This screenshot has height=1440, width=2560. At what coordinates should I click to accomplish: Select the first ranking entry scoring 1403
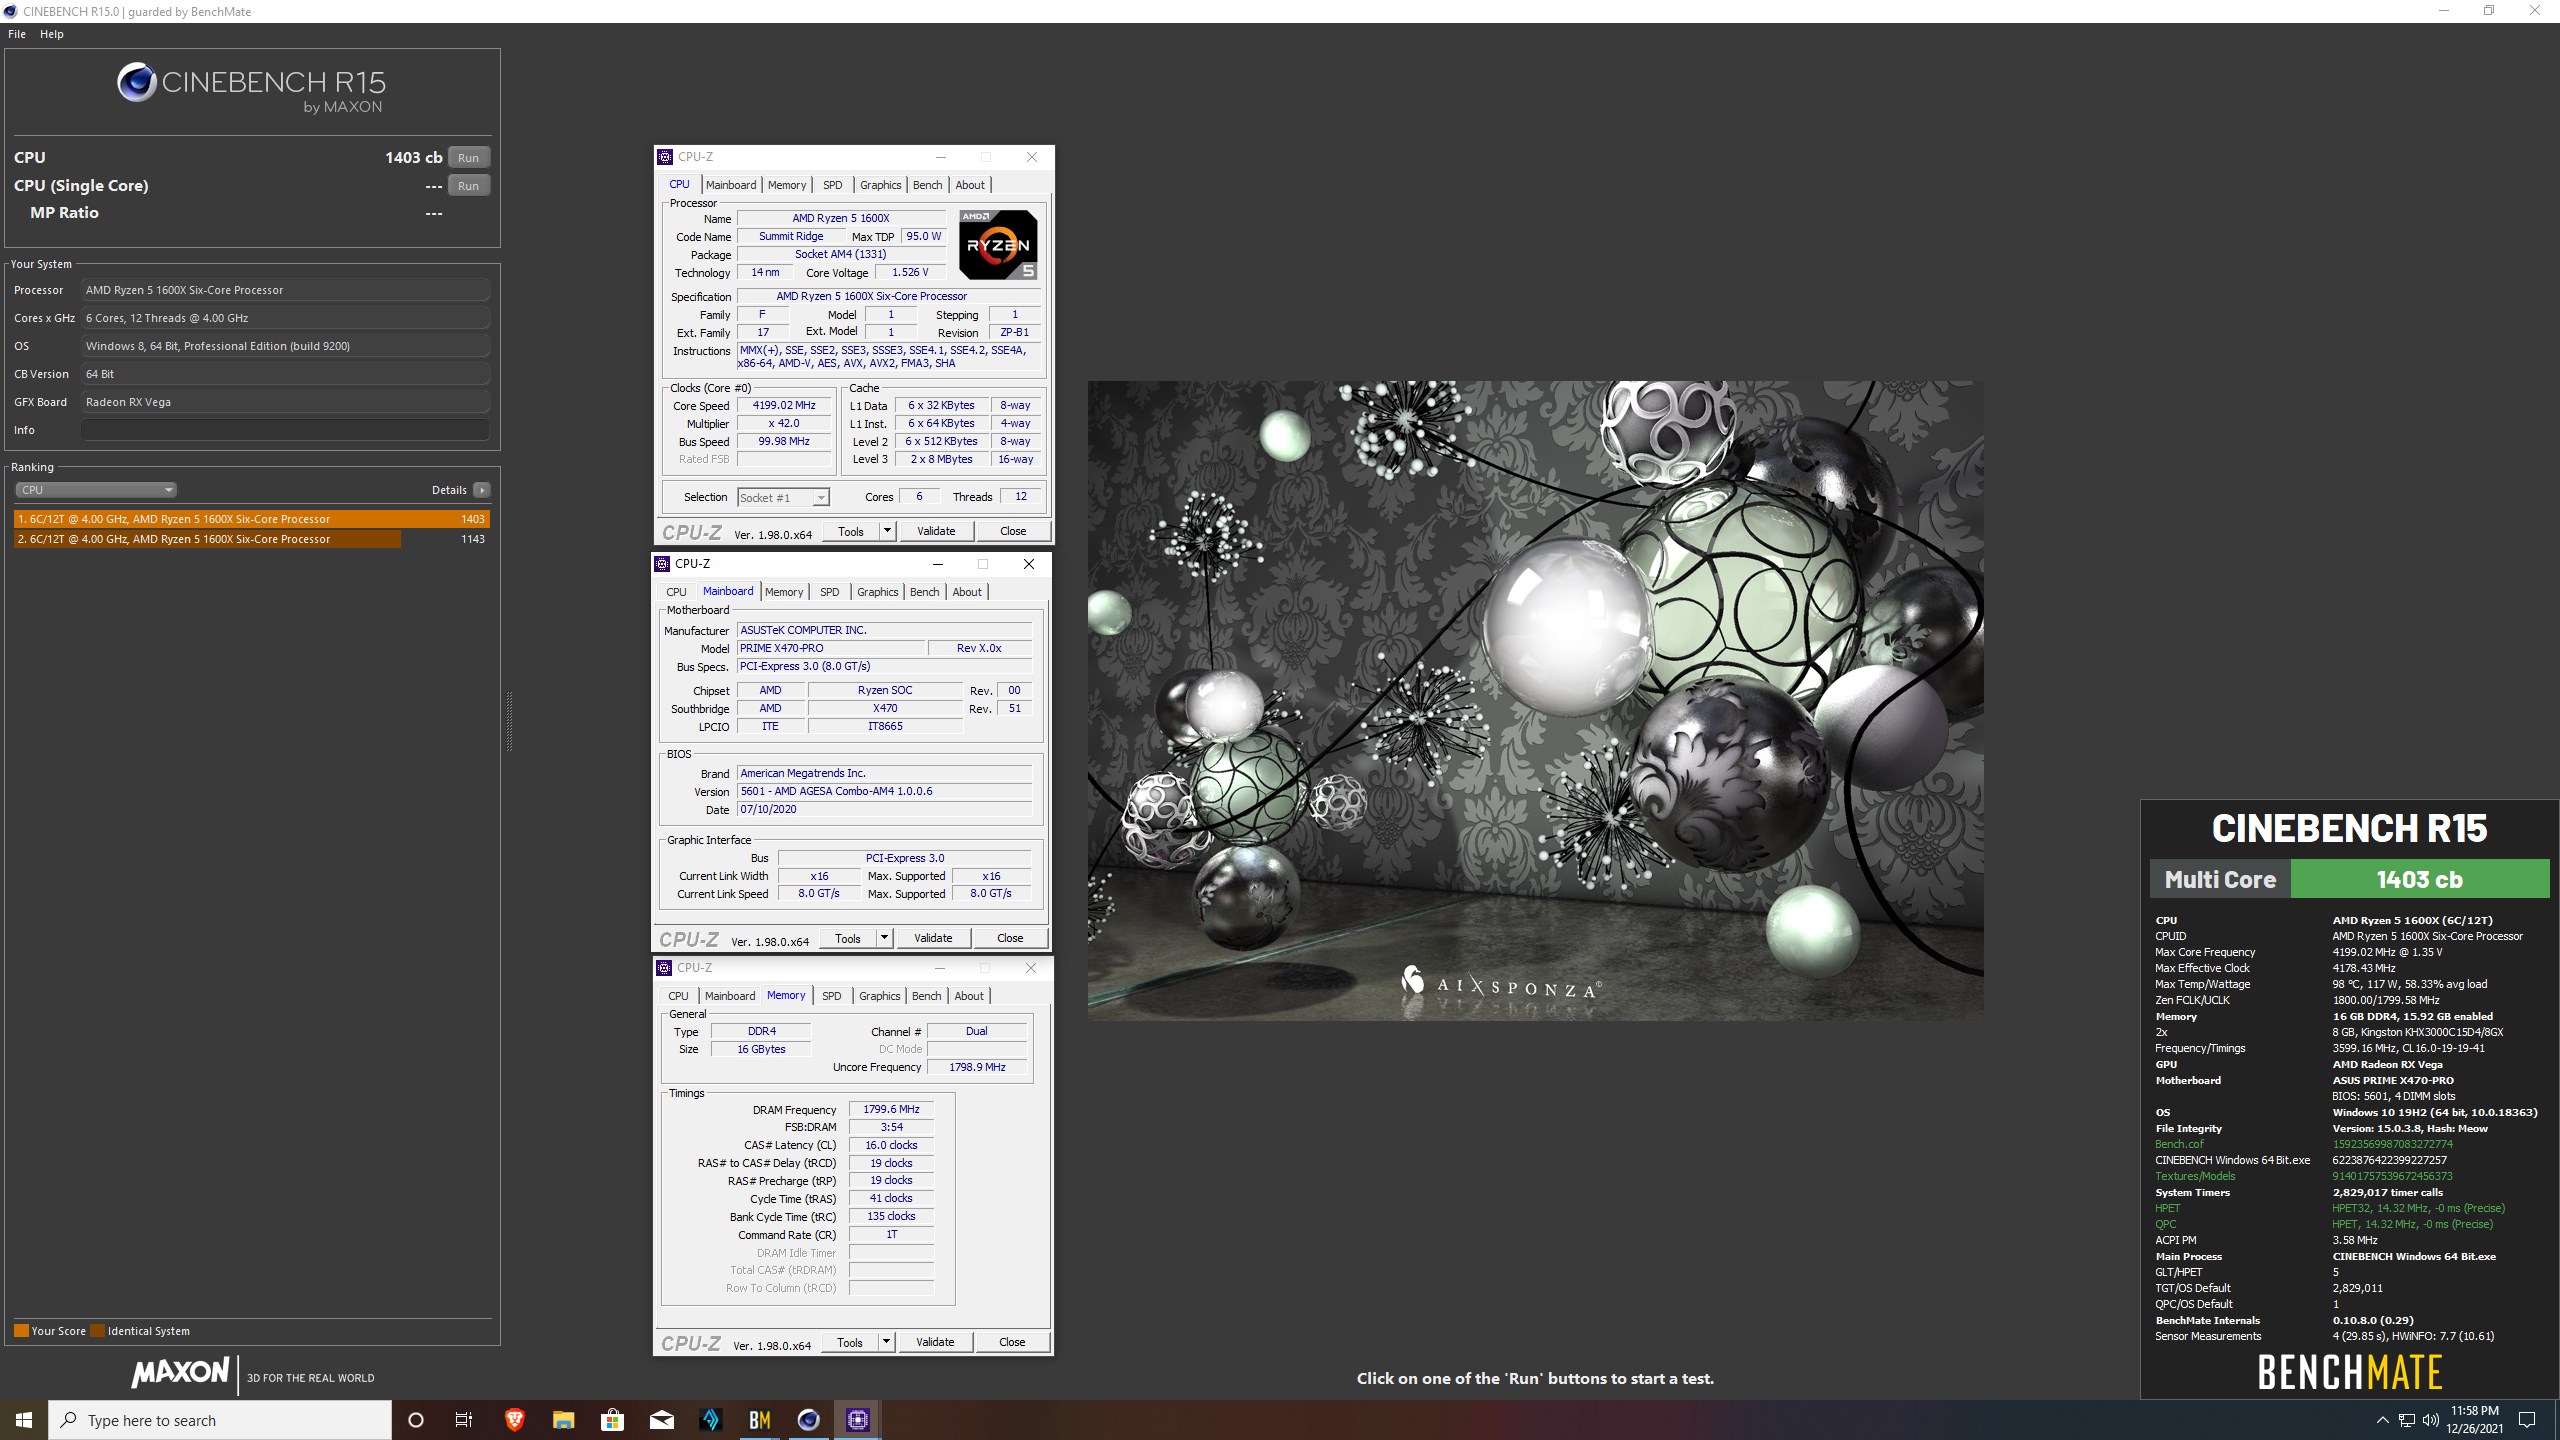[252, 519]
